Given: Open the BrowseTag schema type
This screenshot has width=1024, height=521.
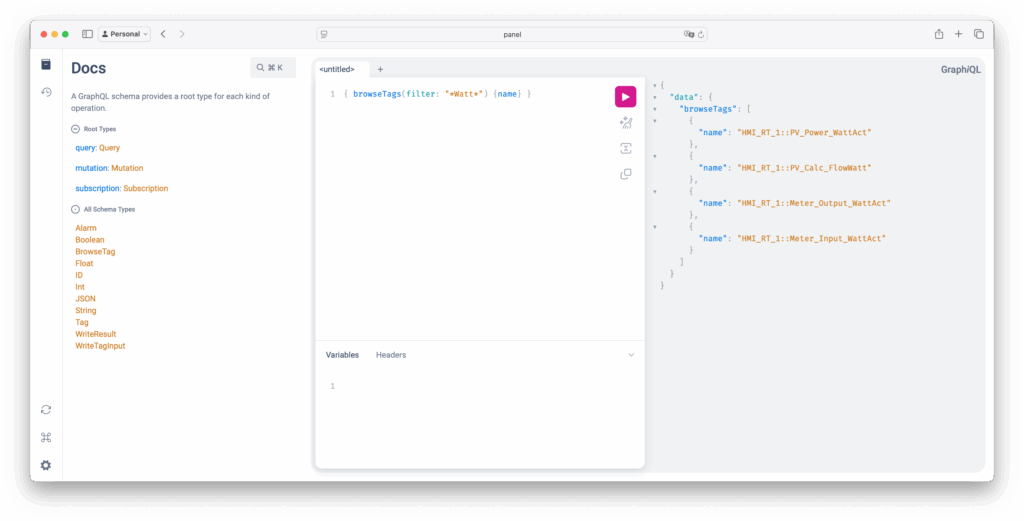Looking at the screenshot, I should tap(95, 251).
